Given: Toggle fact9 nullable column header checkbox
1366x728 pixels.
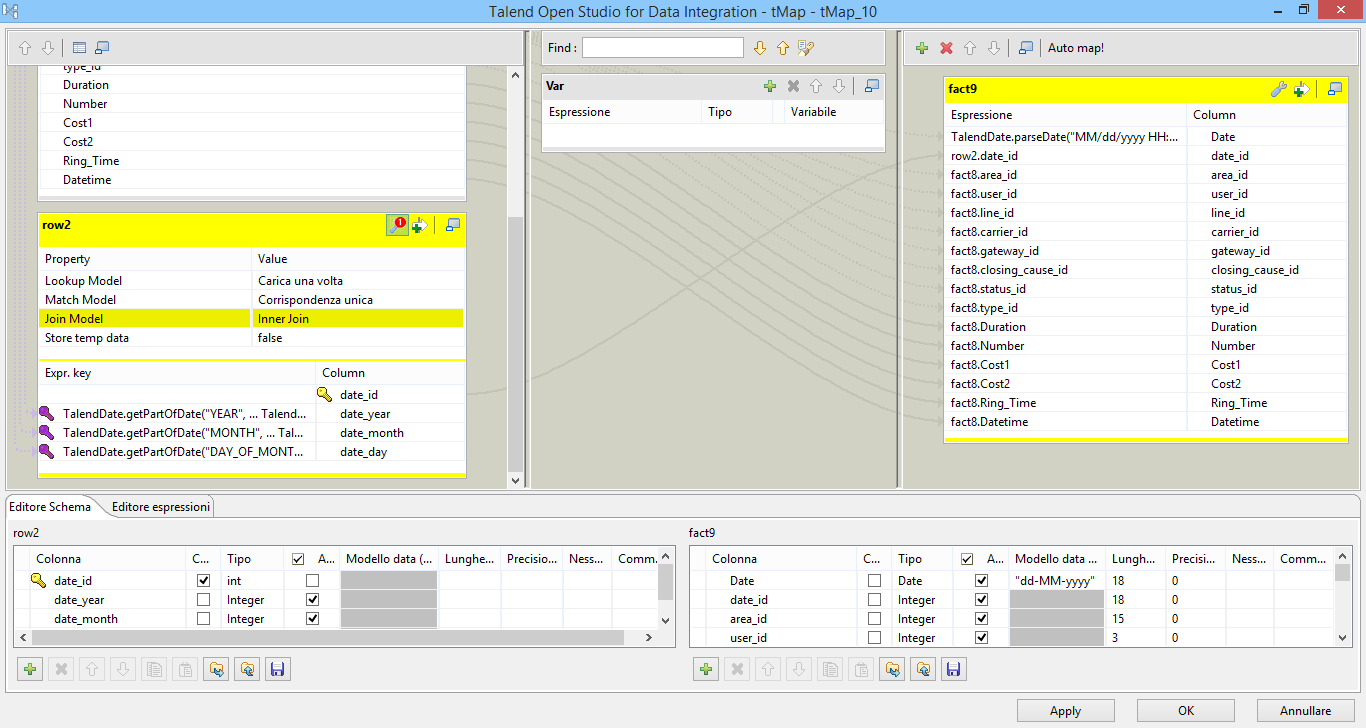Looking at the screenshot, I should point(966,559).
